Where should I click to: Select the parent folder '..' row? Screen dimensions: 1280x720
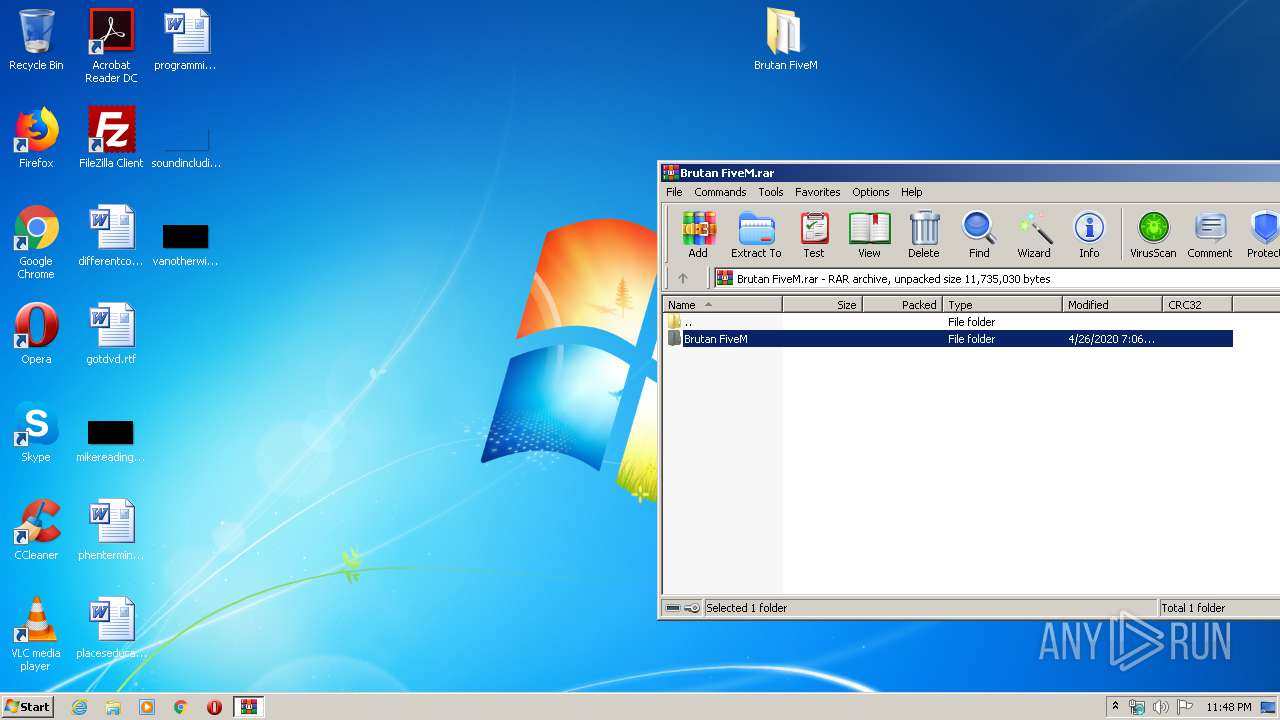(x=948, y=322)
